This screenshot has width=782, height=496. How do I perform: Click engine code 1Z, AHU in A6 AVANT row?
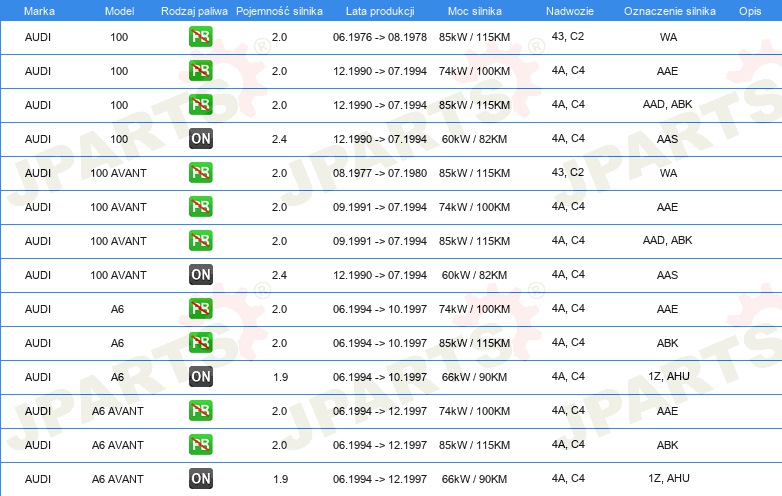[x=669, y=479]
